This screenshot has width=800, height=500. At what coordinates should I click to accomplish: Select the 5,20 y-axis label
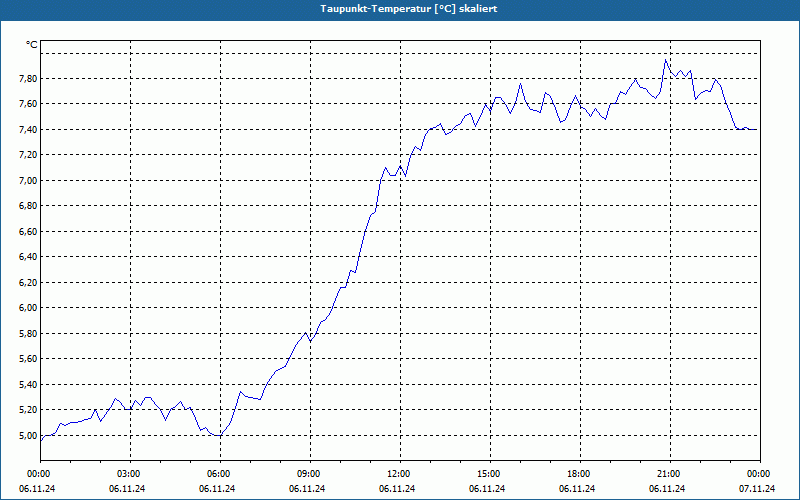click(29, 410)
